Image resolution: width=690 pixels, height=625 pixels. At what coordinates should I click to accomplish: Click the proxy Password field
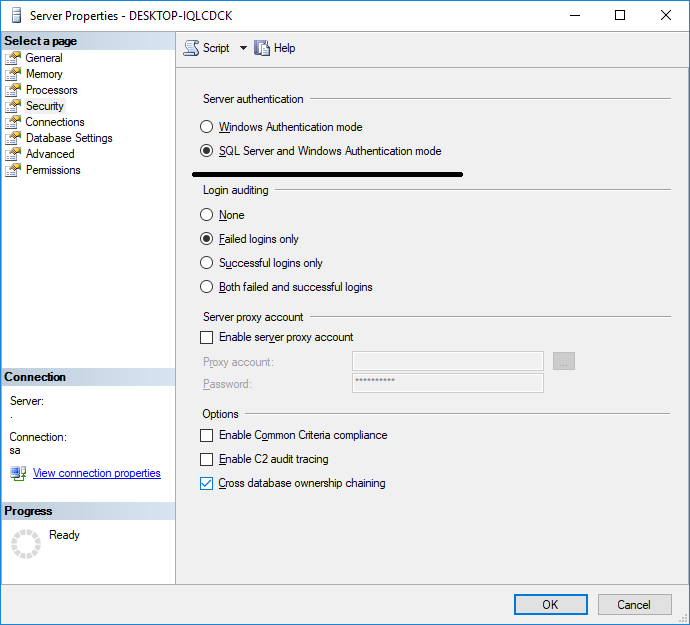tap(448, 383)
